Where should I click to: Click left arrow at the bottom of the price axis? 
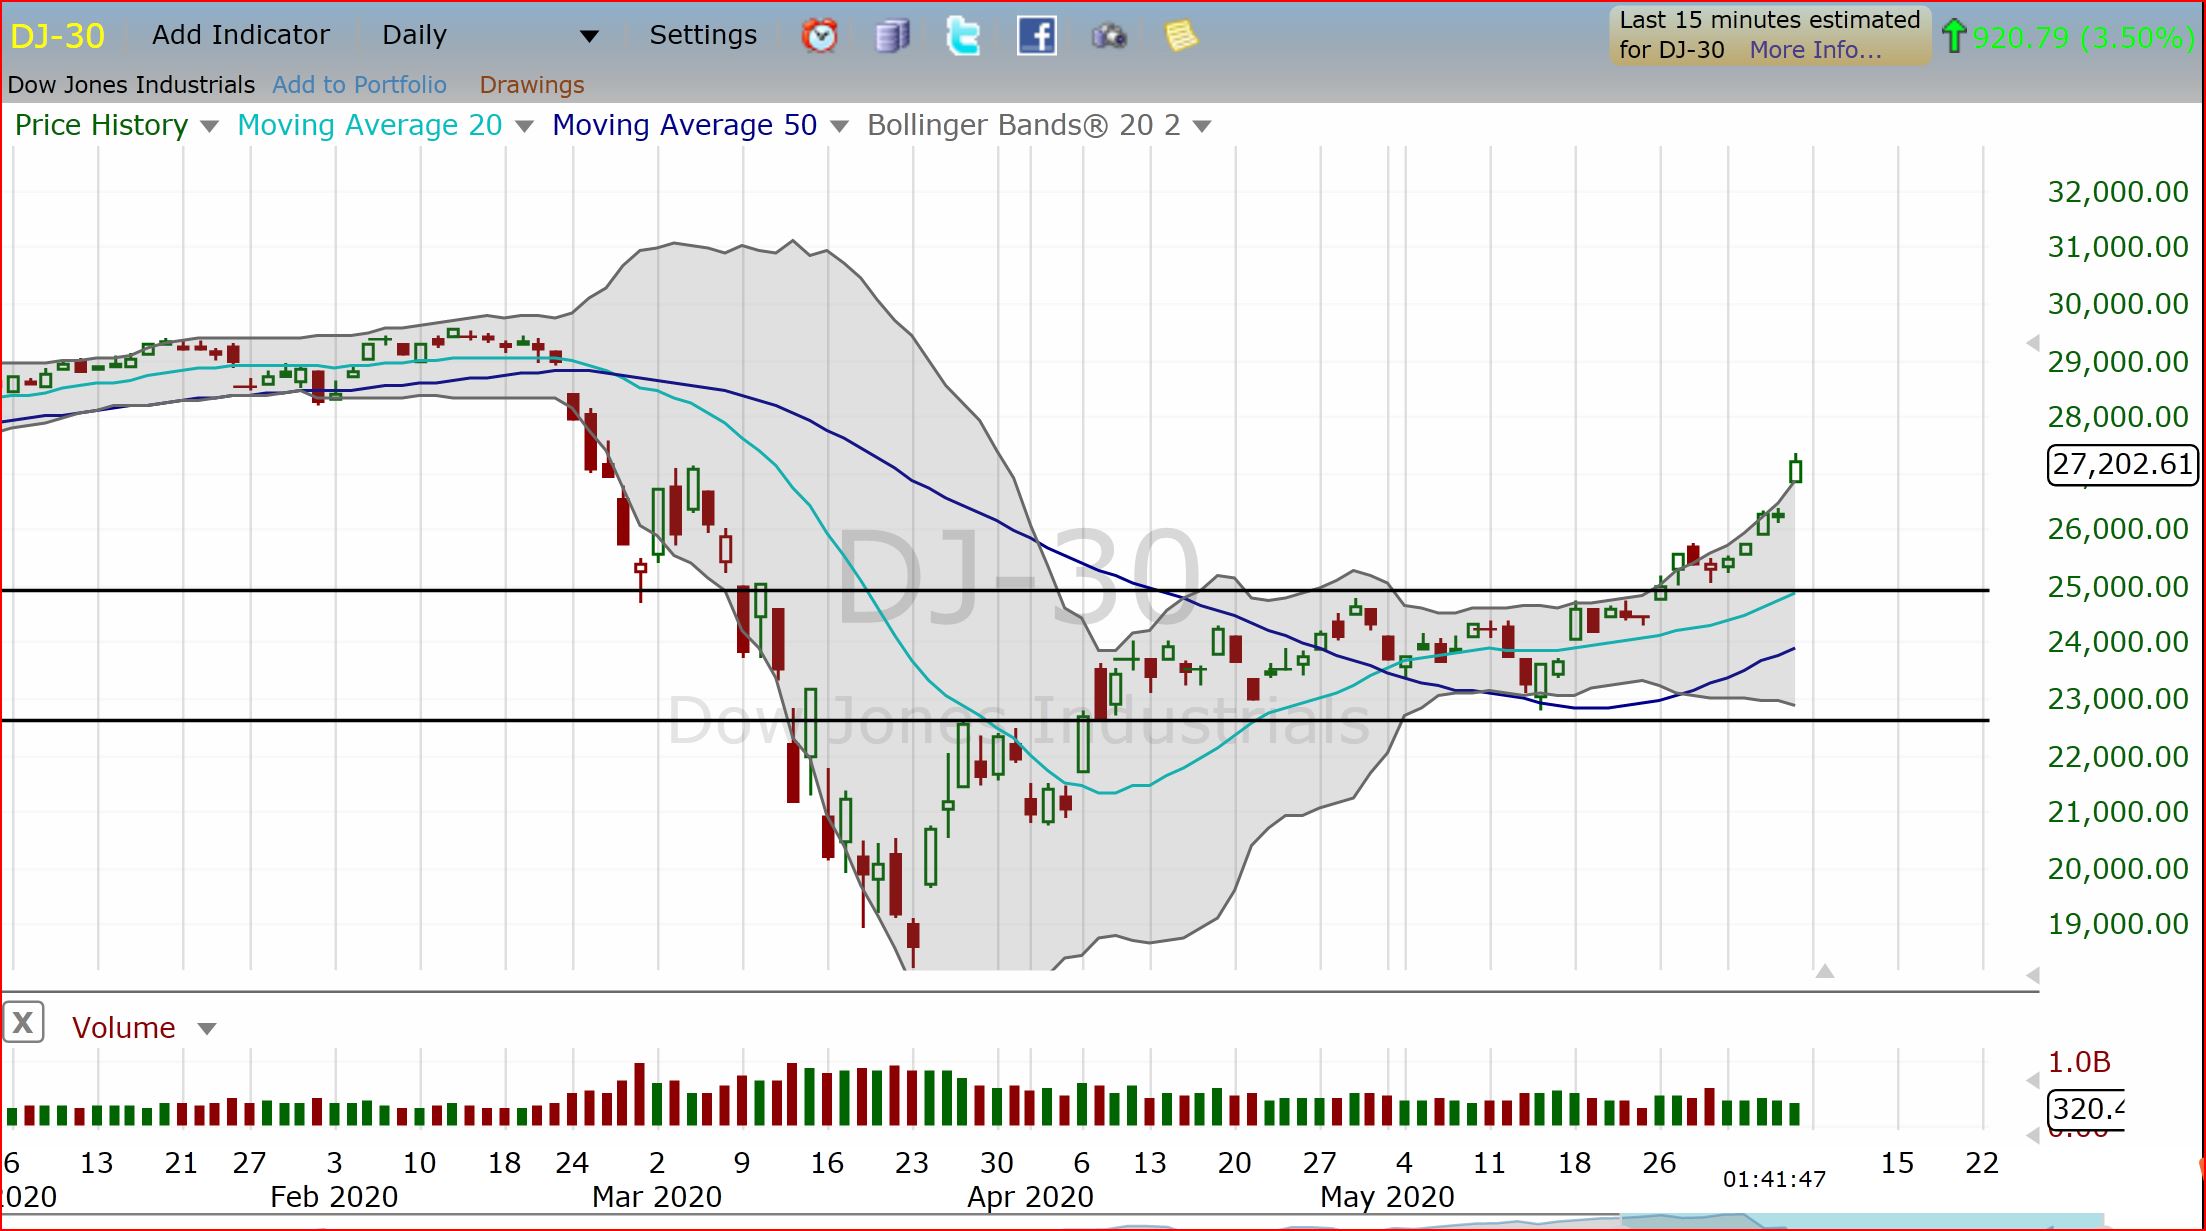click(2032, 975)
